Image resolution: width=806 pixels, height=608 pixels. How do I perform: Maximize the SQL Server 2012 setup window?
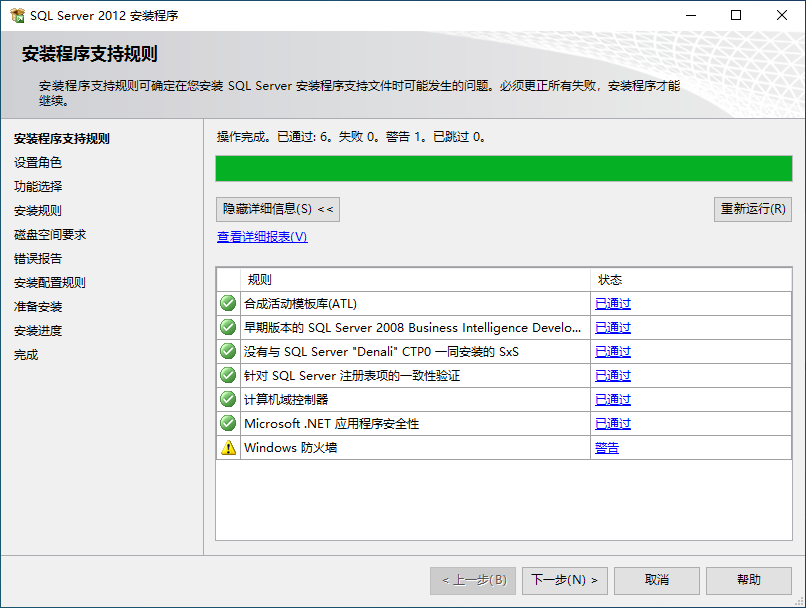tap(736, 15)
